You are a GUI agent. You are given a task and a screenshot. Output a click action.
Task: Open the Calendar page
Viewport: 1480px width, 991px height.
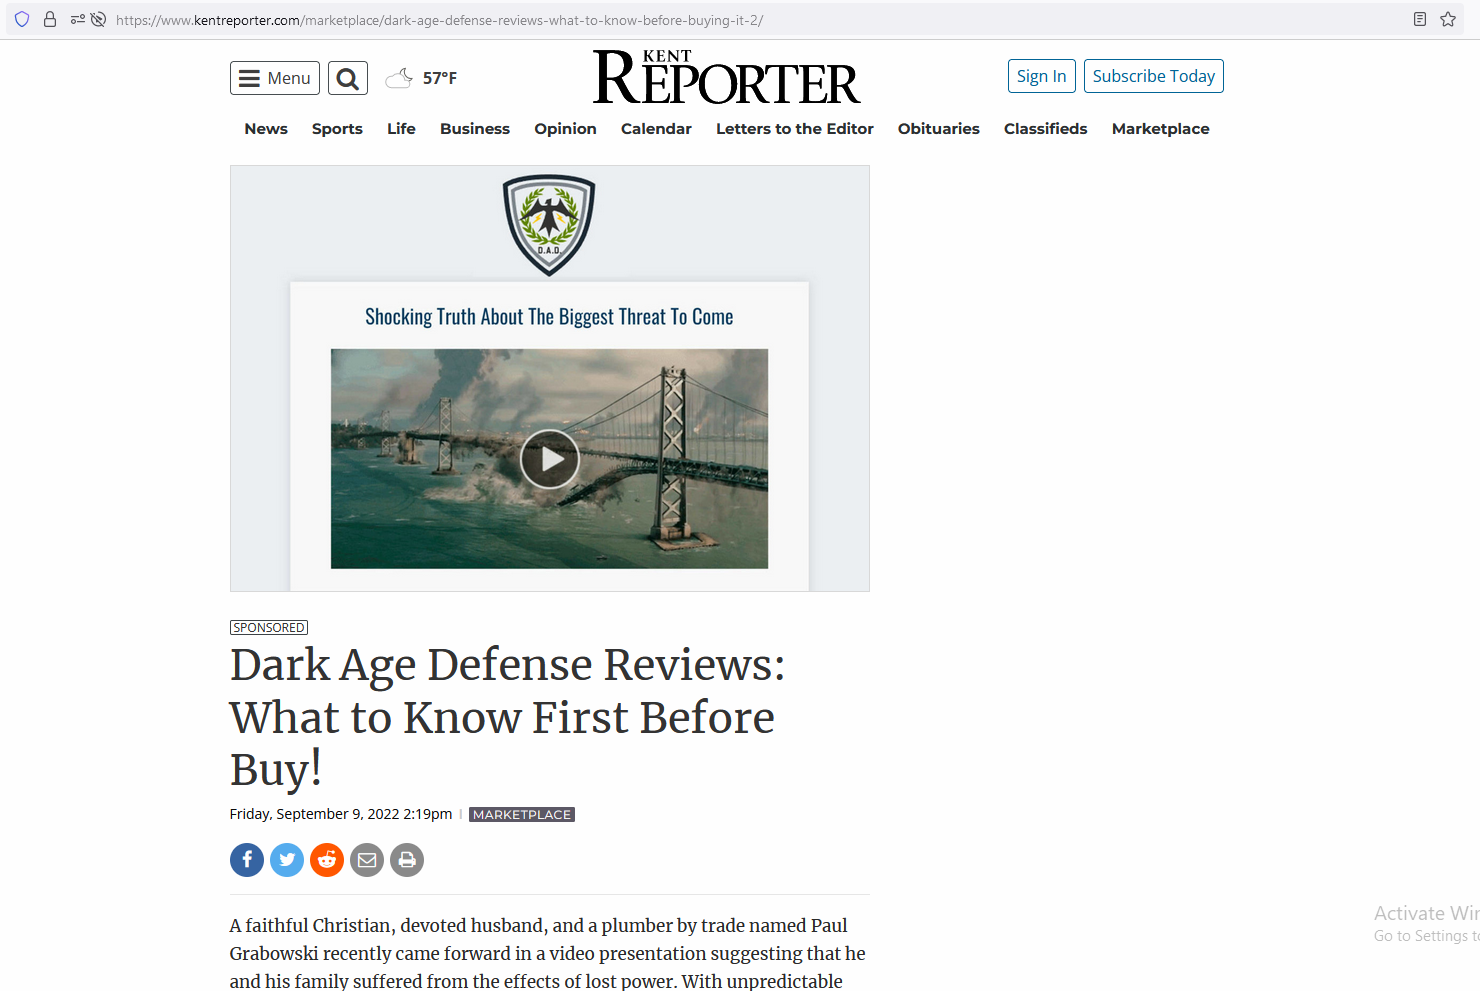tap(656, 129)
